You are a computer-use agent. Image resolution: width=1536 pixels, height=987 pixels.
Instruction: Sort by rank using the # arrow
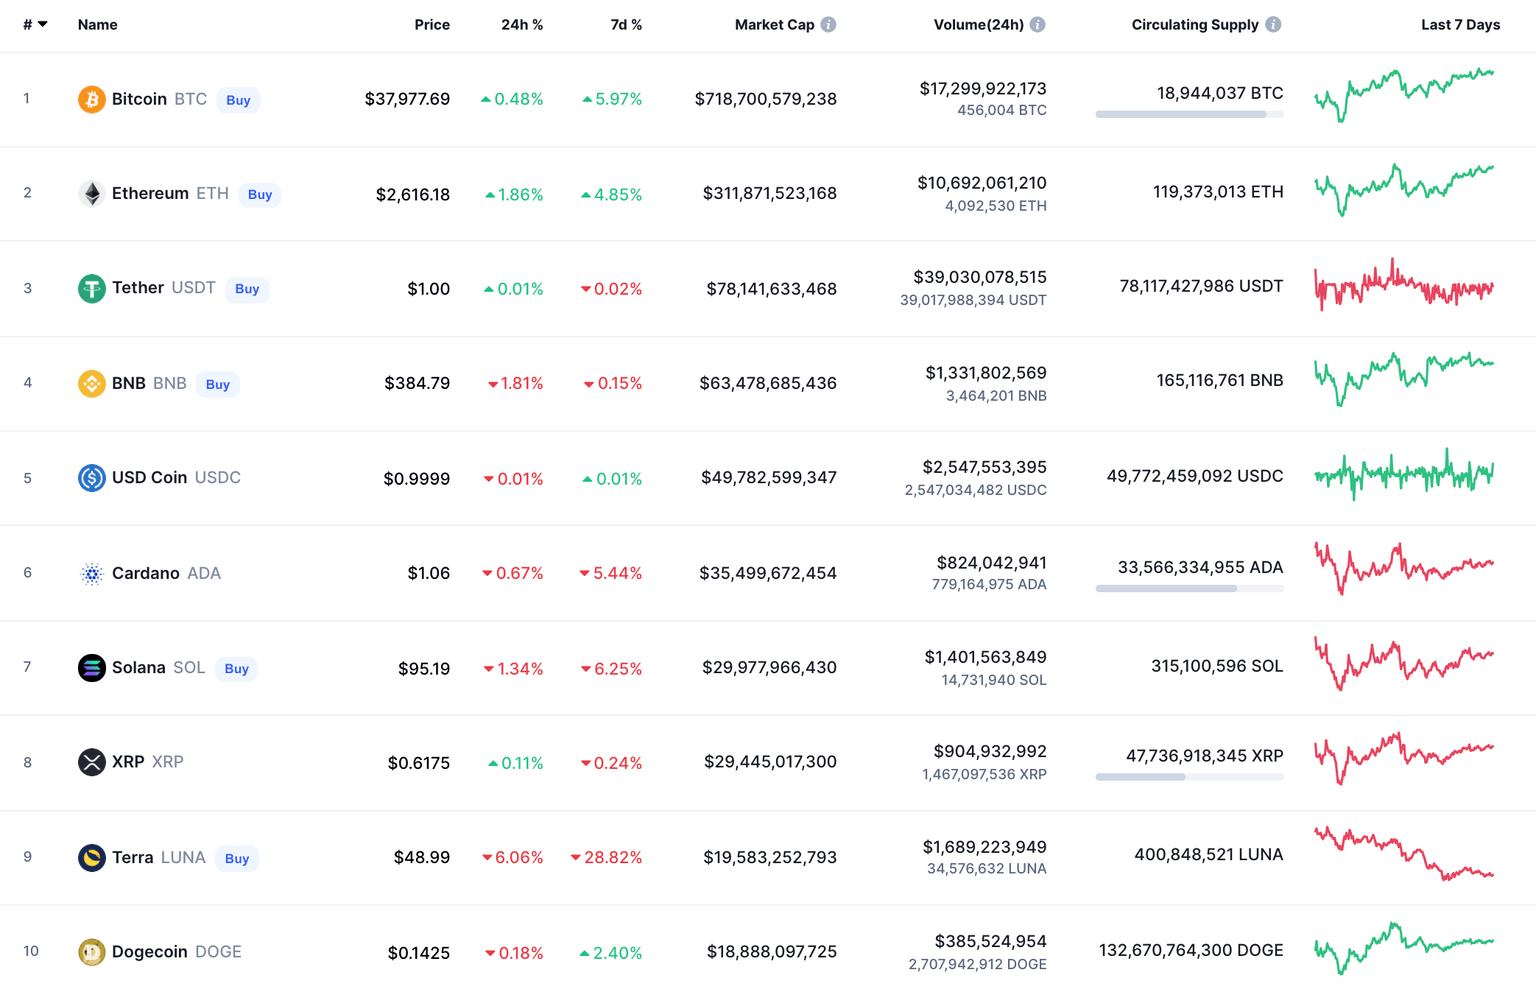pos(42,25)
